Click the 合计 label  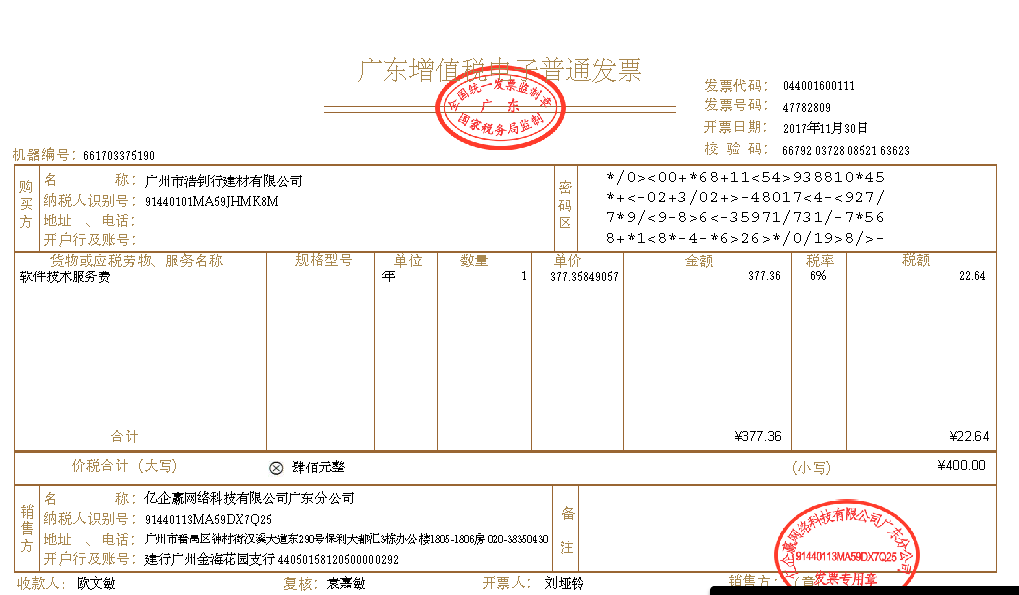(x=124, y=437)
